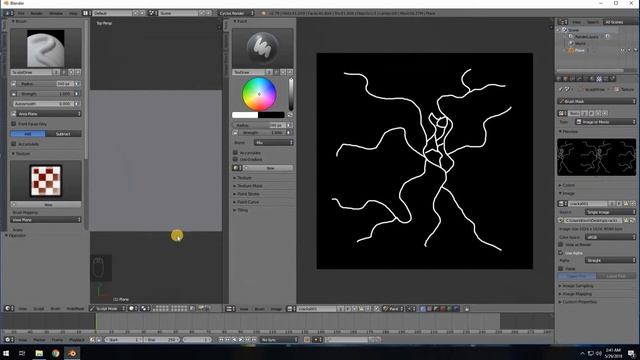Toggle the Fields checkbox

click(561, 269)
